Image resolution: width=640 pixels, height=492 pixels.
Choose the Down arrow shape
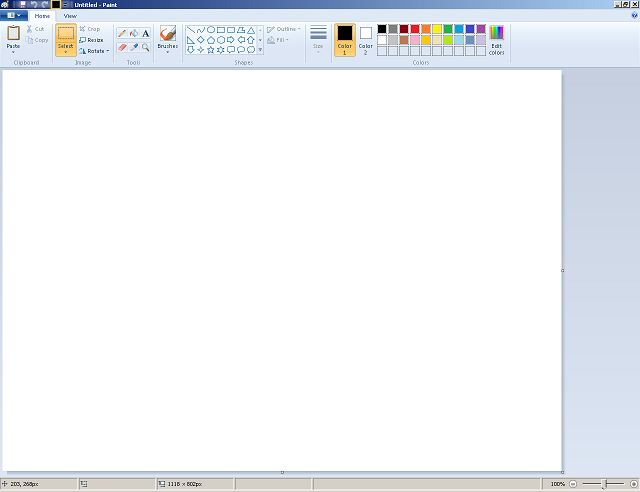[x=191, y=50]
